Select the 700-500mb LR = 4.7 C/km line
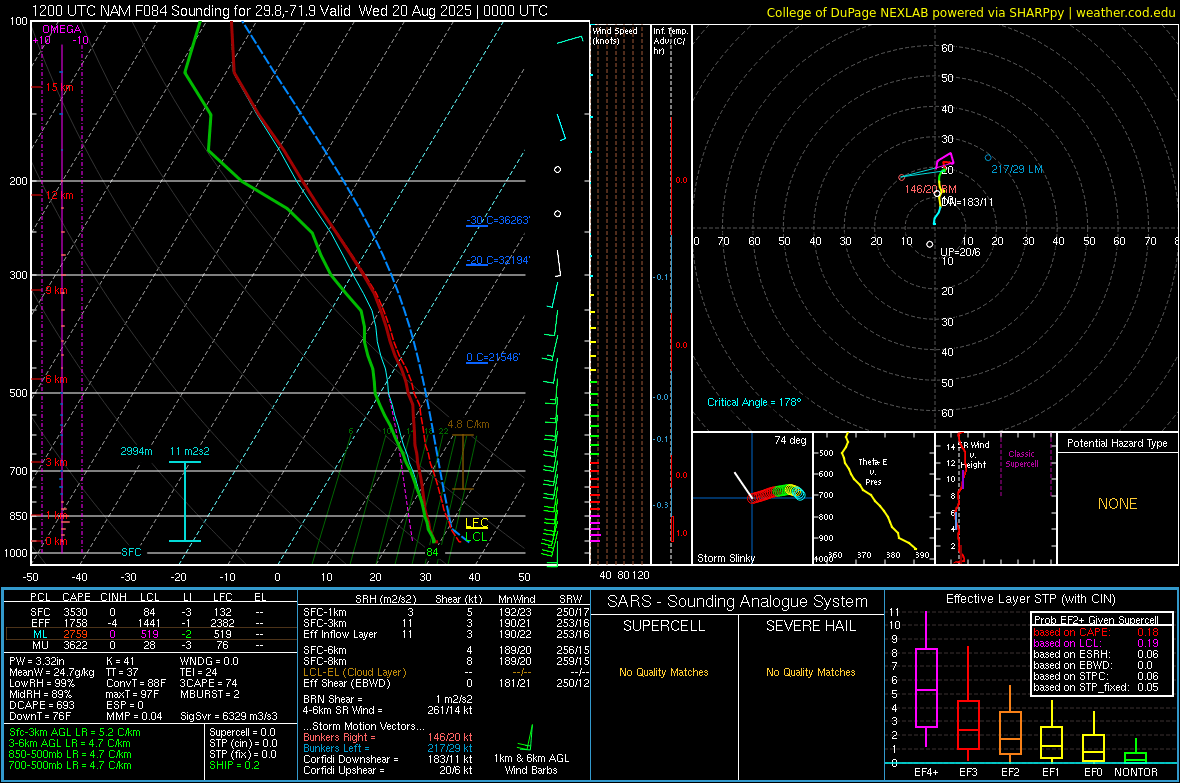This screenshot has width=1180, height=783. point(70,765)
